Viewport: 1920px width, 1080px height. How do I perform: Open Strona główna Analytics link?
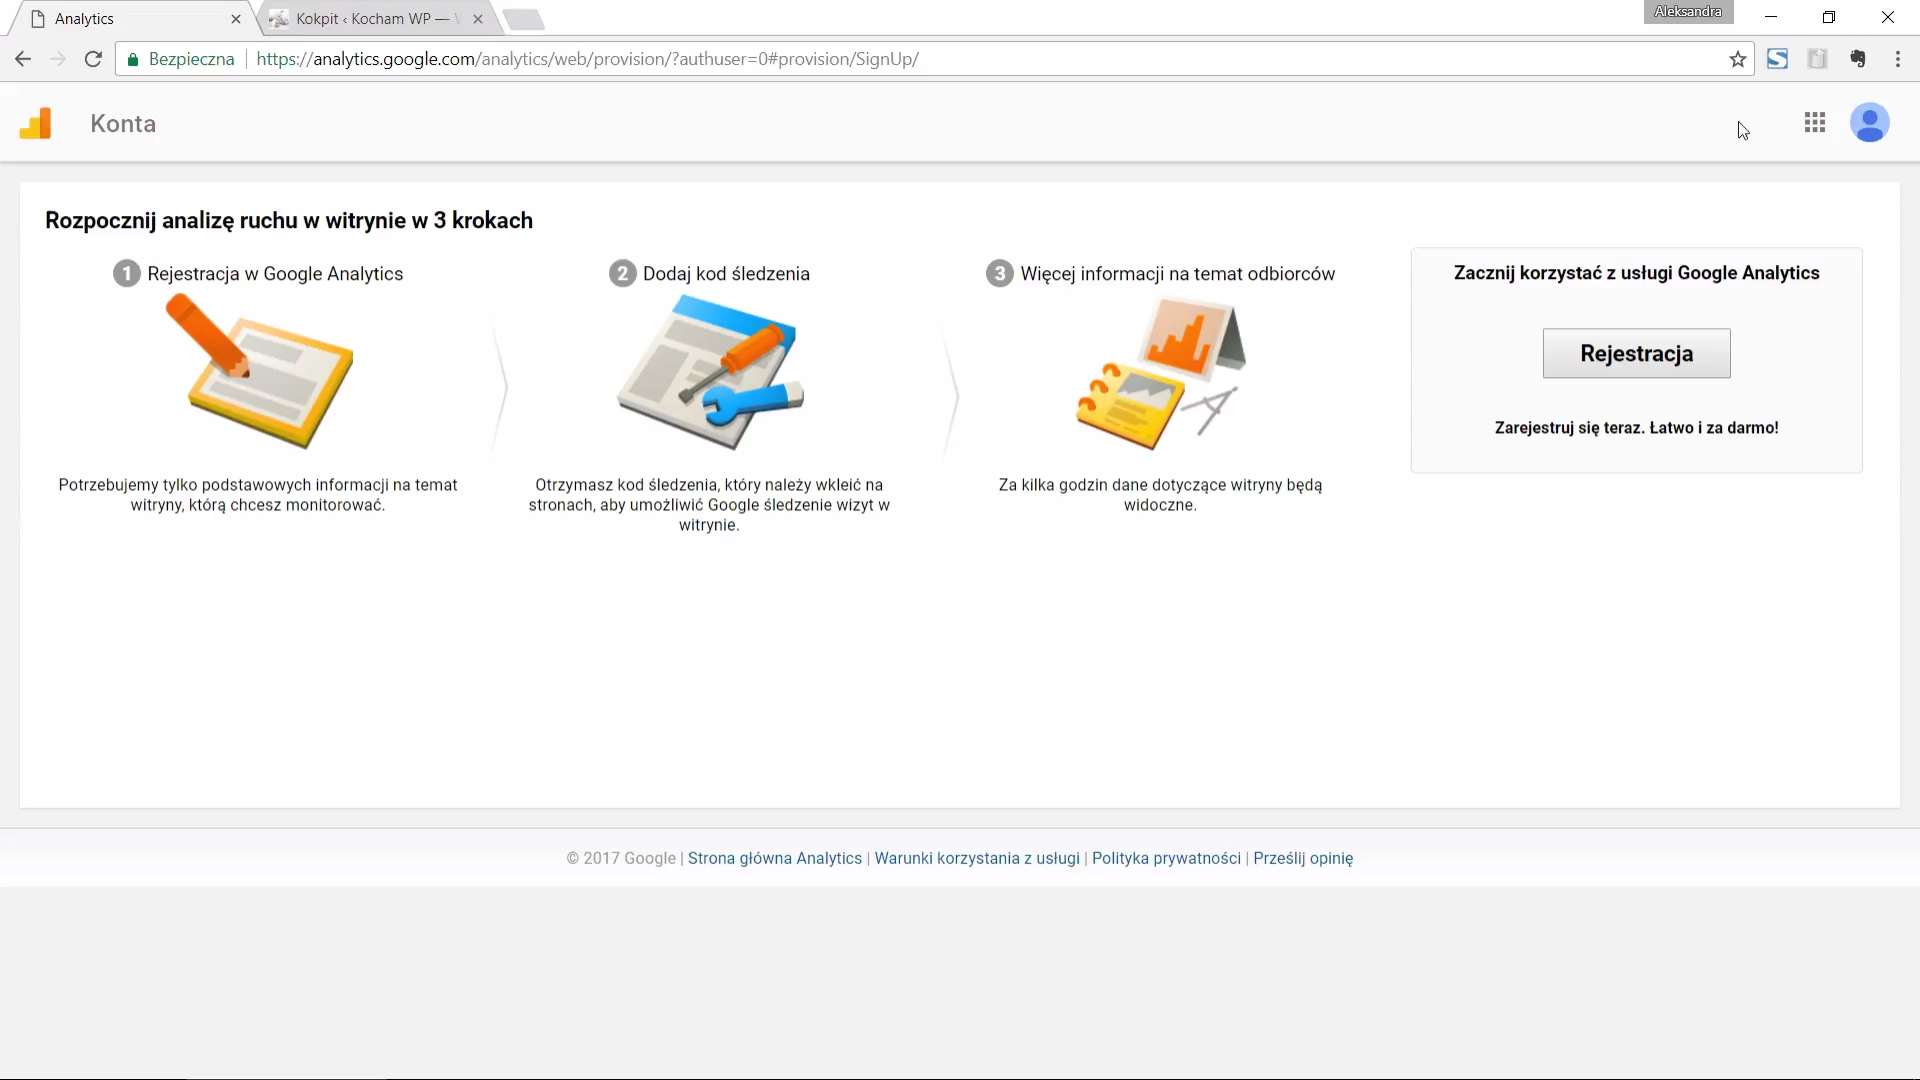[775, 858]
